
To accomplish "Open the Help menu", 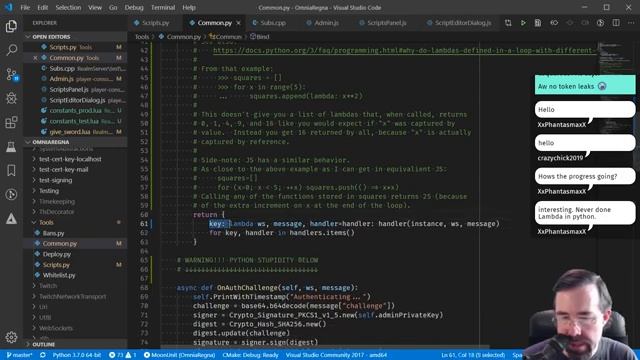I will (189, 7).
